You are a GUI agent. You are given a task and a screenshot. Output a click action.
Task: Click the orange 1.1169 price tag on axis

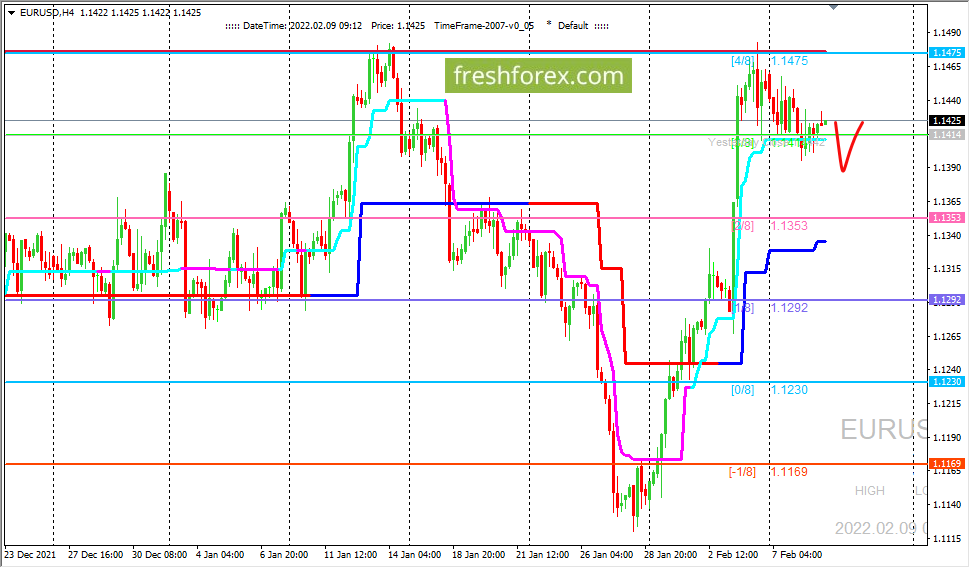(946, 463)
